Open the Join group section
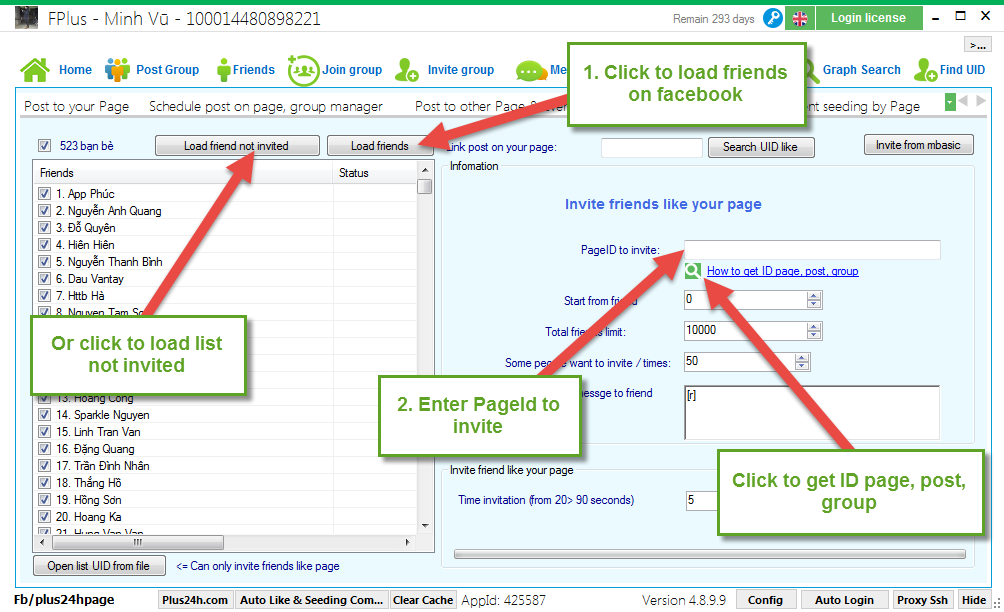1004x612 pixels. pyautogui.click(x=335, y=70)
